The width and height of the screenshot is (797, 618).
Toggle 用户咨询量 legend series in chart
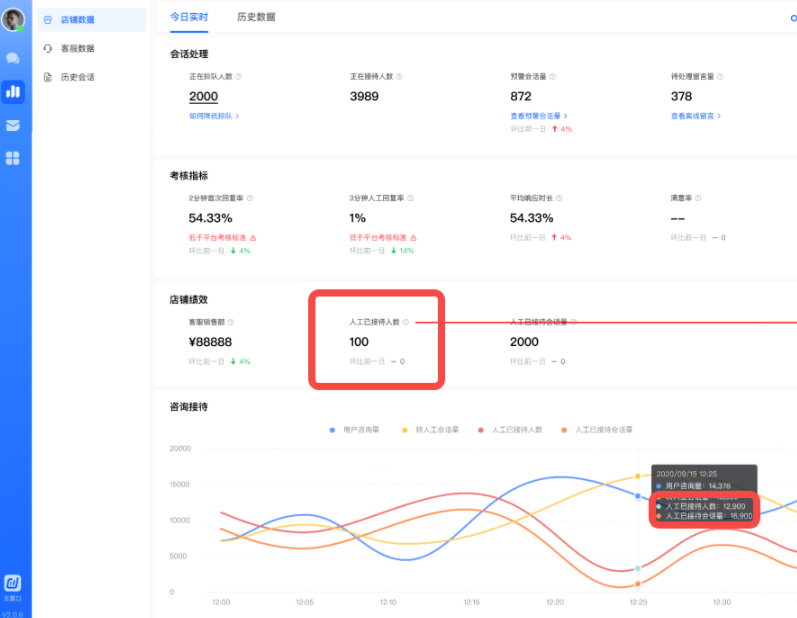click(355, 429)
